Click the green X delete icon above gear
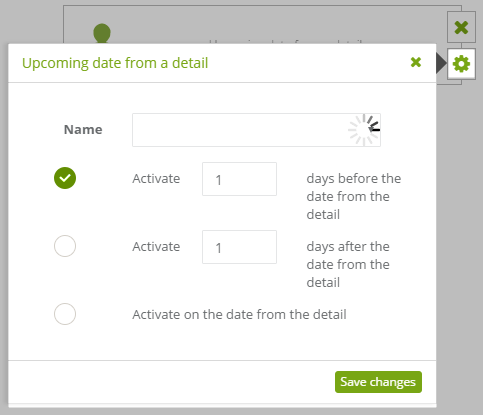Screen dimensions: 483x415 tap(461, 27)
